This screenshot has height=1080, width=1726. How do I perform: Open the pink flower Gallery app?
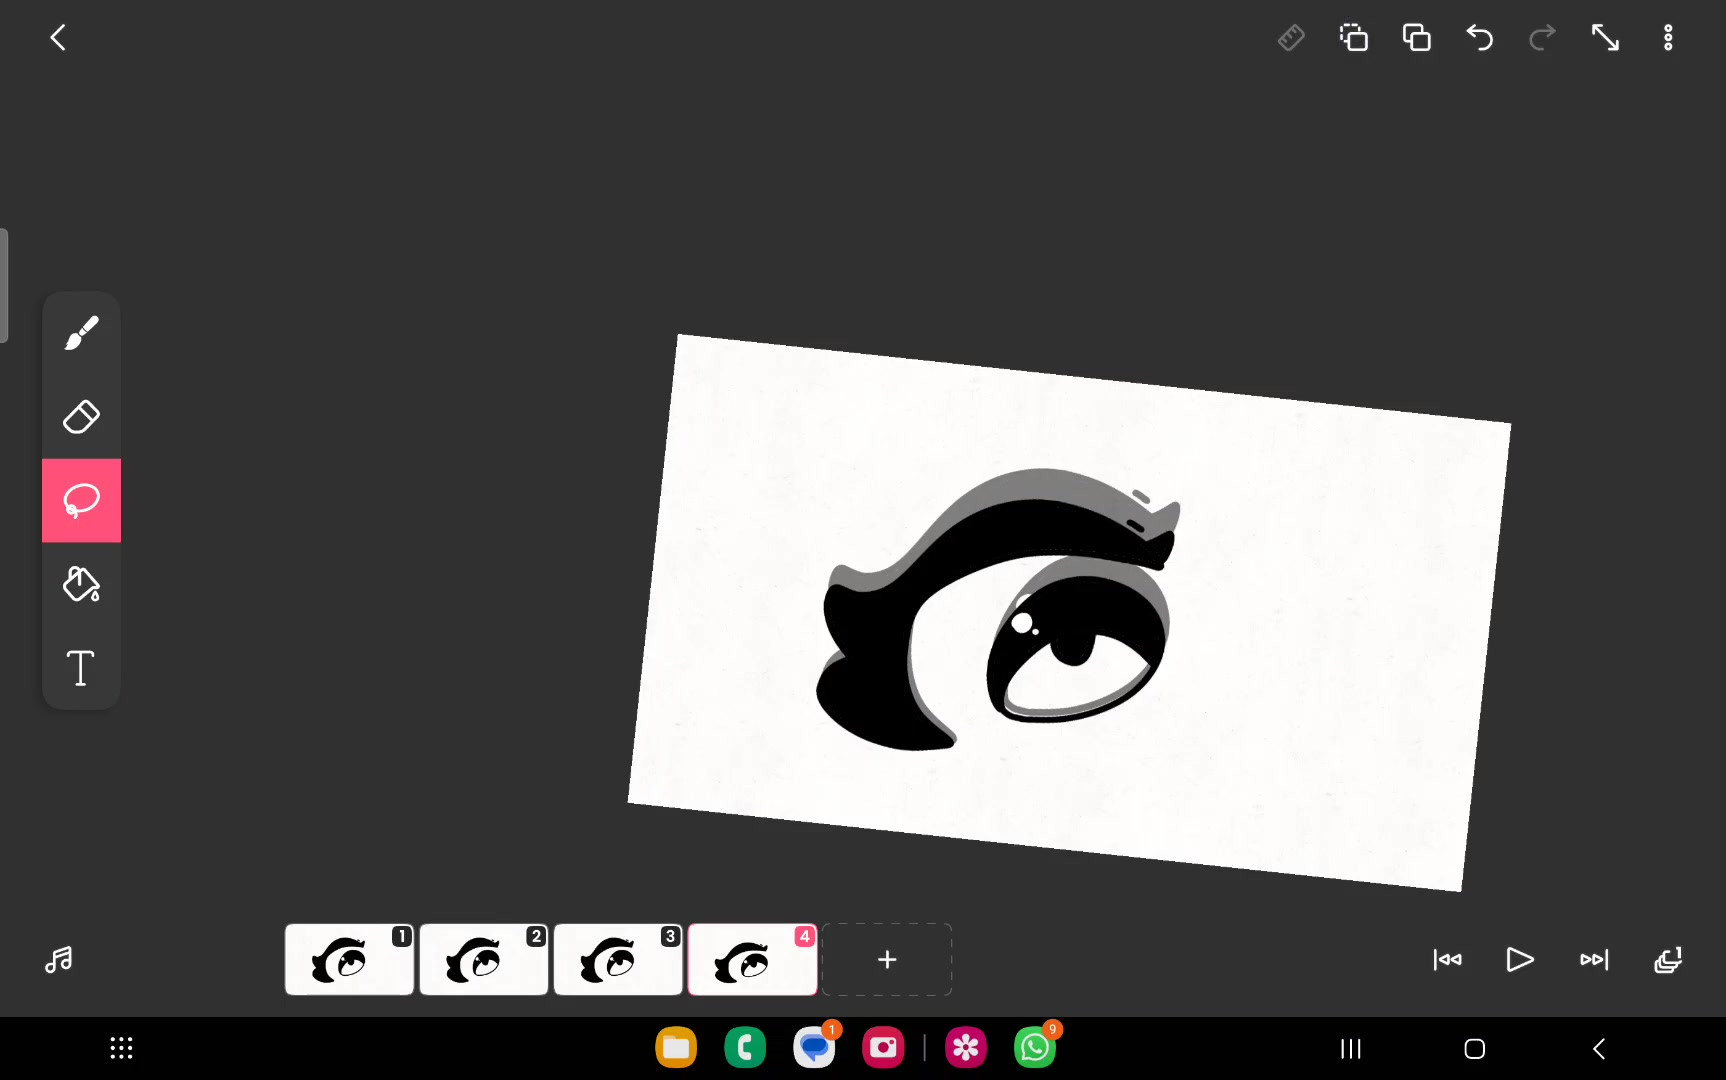coord(966,1048)
